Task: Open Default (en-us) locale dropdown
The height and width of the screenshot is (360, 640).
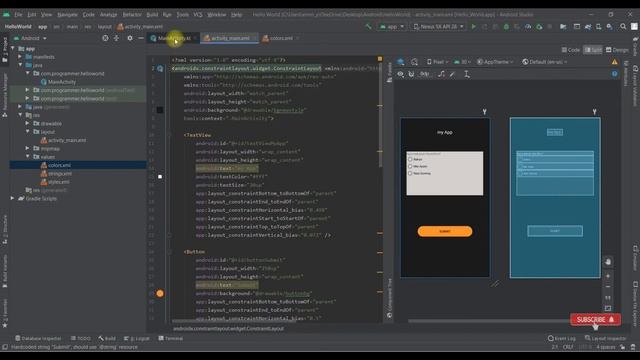Action: 545,62
